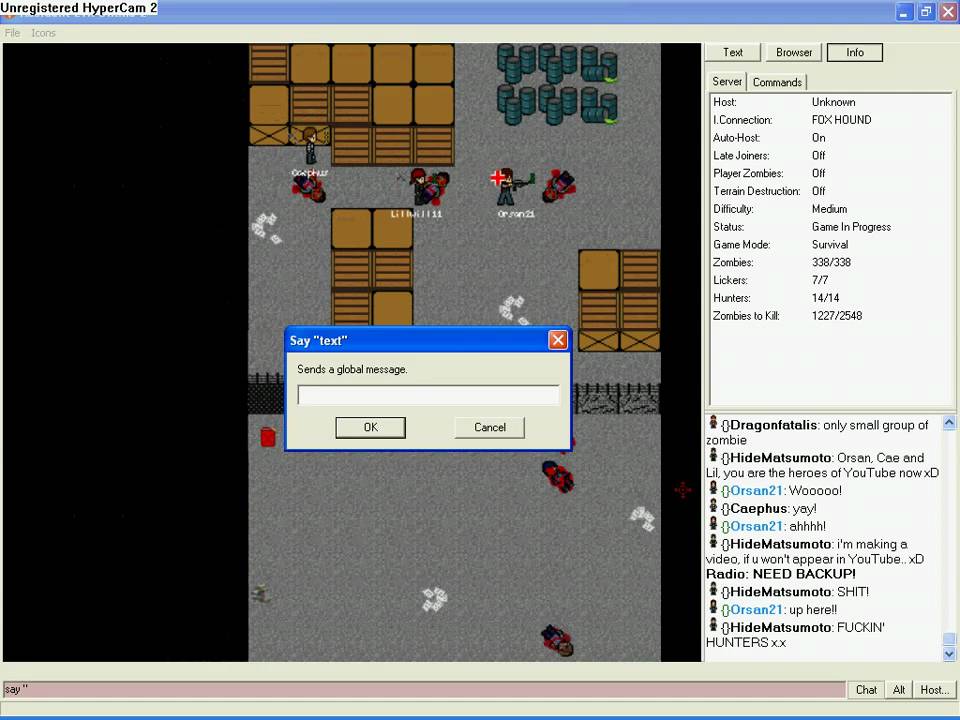Screen dimensions: 960x720
Task: Select the 'Hunters:' 14/14 value
Action: click(825, 298)
